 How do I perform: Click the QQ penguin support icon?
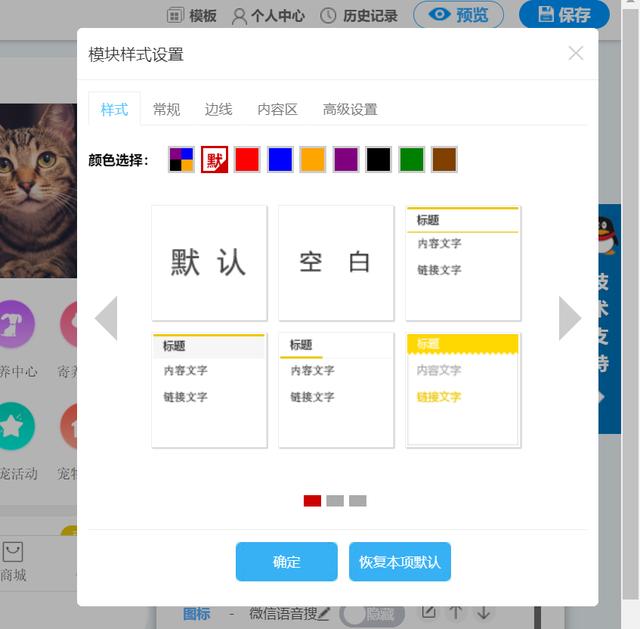point(608,235)
